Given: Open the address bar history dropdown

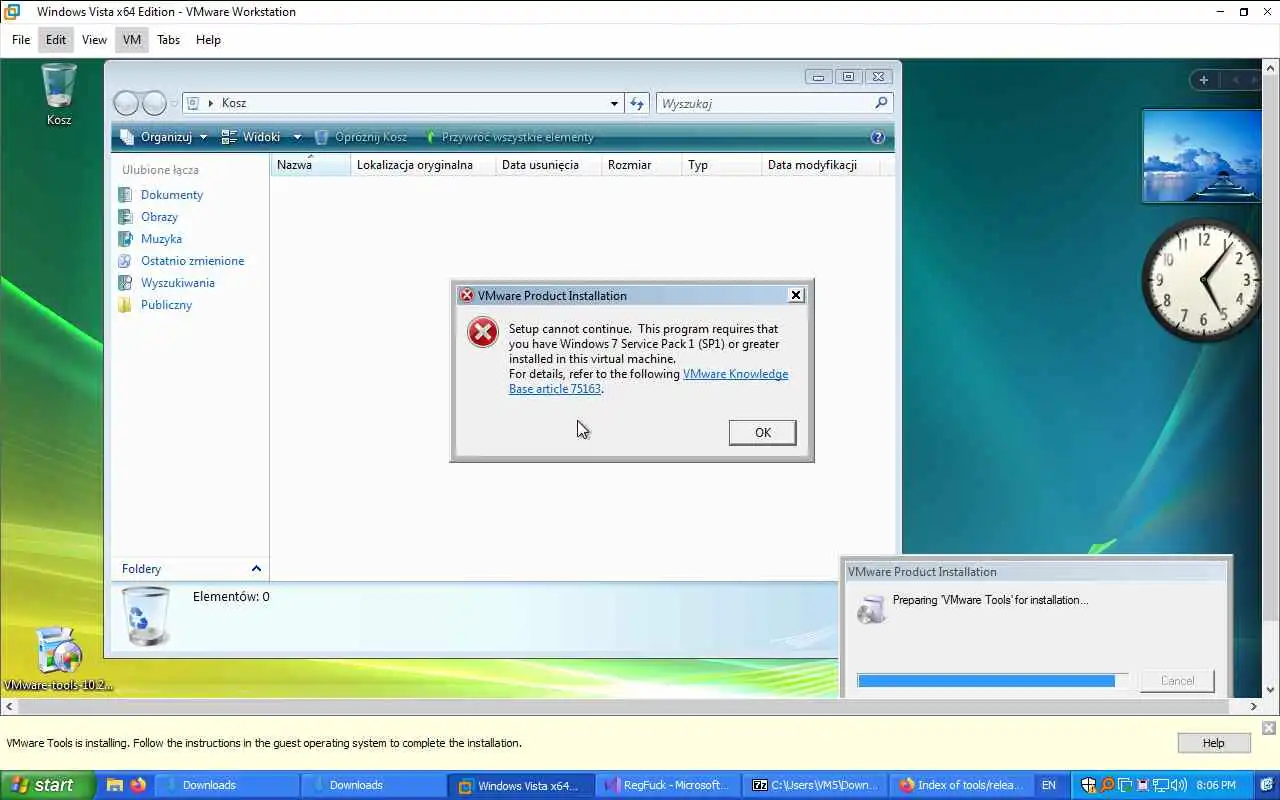Looking at the screenshot, I should pyautogui.click(x=614, y=103).
